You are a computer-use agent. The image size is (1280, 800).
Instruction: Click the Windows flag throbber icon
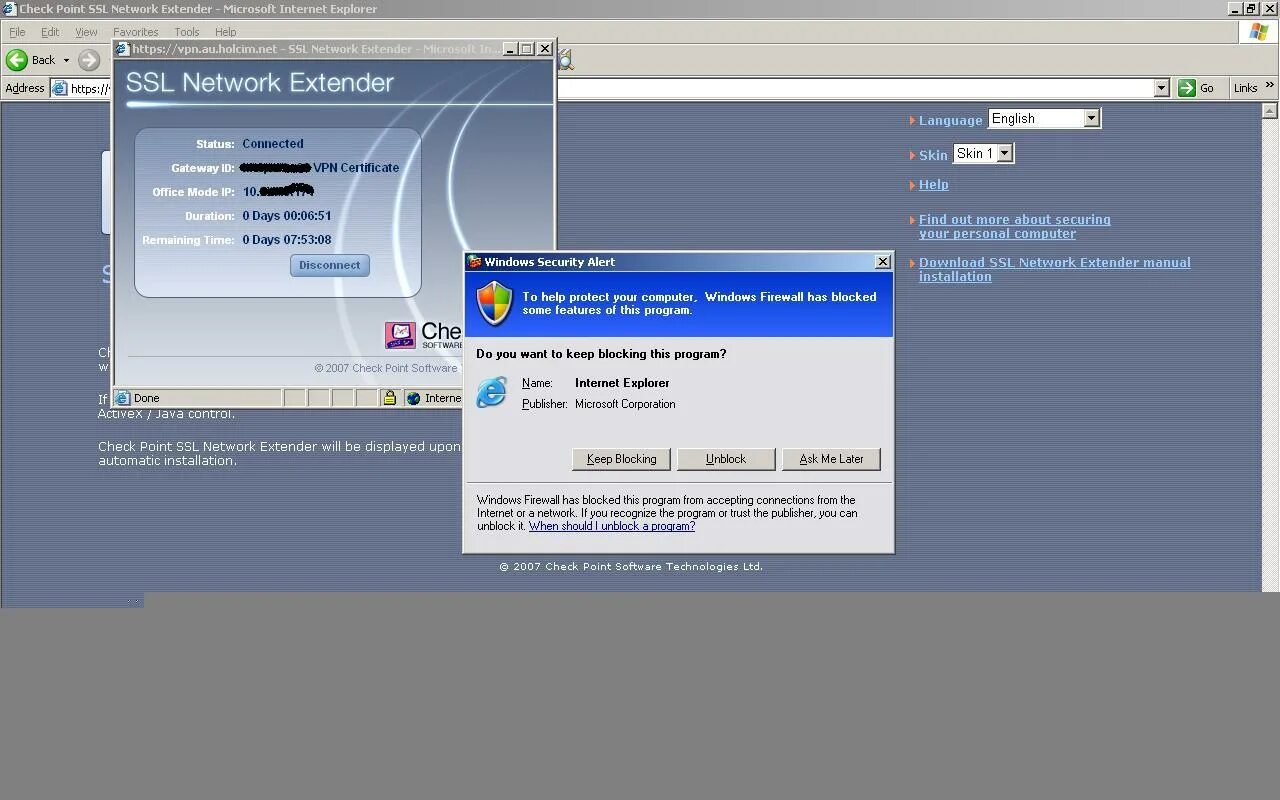[x=1259, y=32]
